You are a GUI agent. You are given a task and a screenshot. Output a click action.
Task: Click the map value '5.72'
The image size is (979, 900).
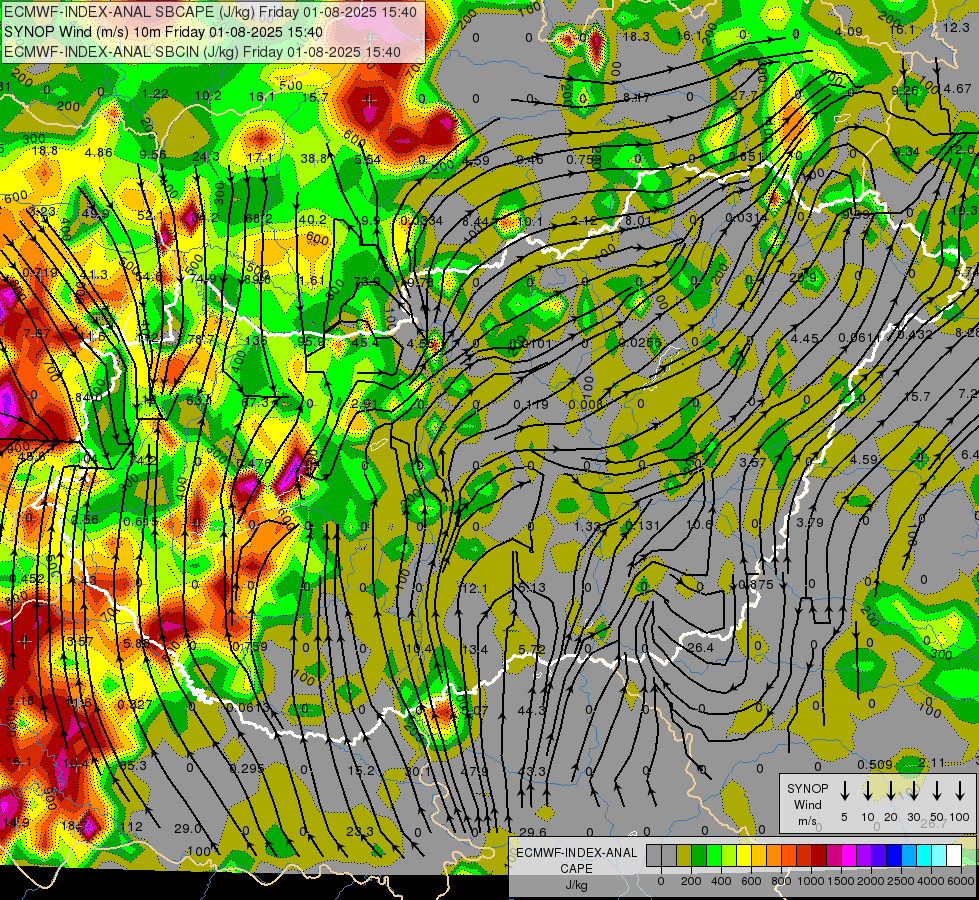click(x=532, y=650)
